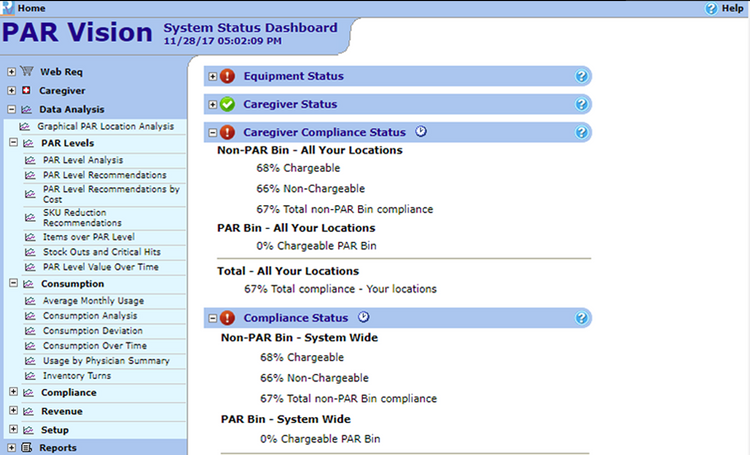
Task: Click chart icon next to Compliance folder
Action: [x=28, y=393]
